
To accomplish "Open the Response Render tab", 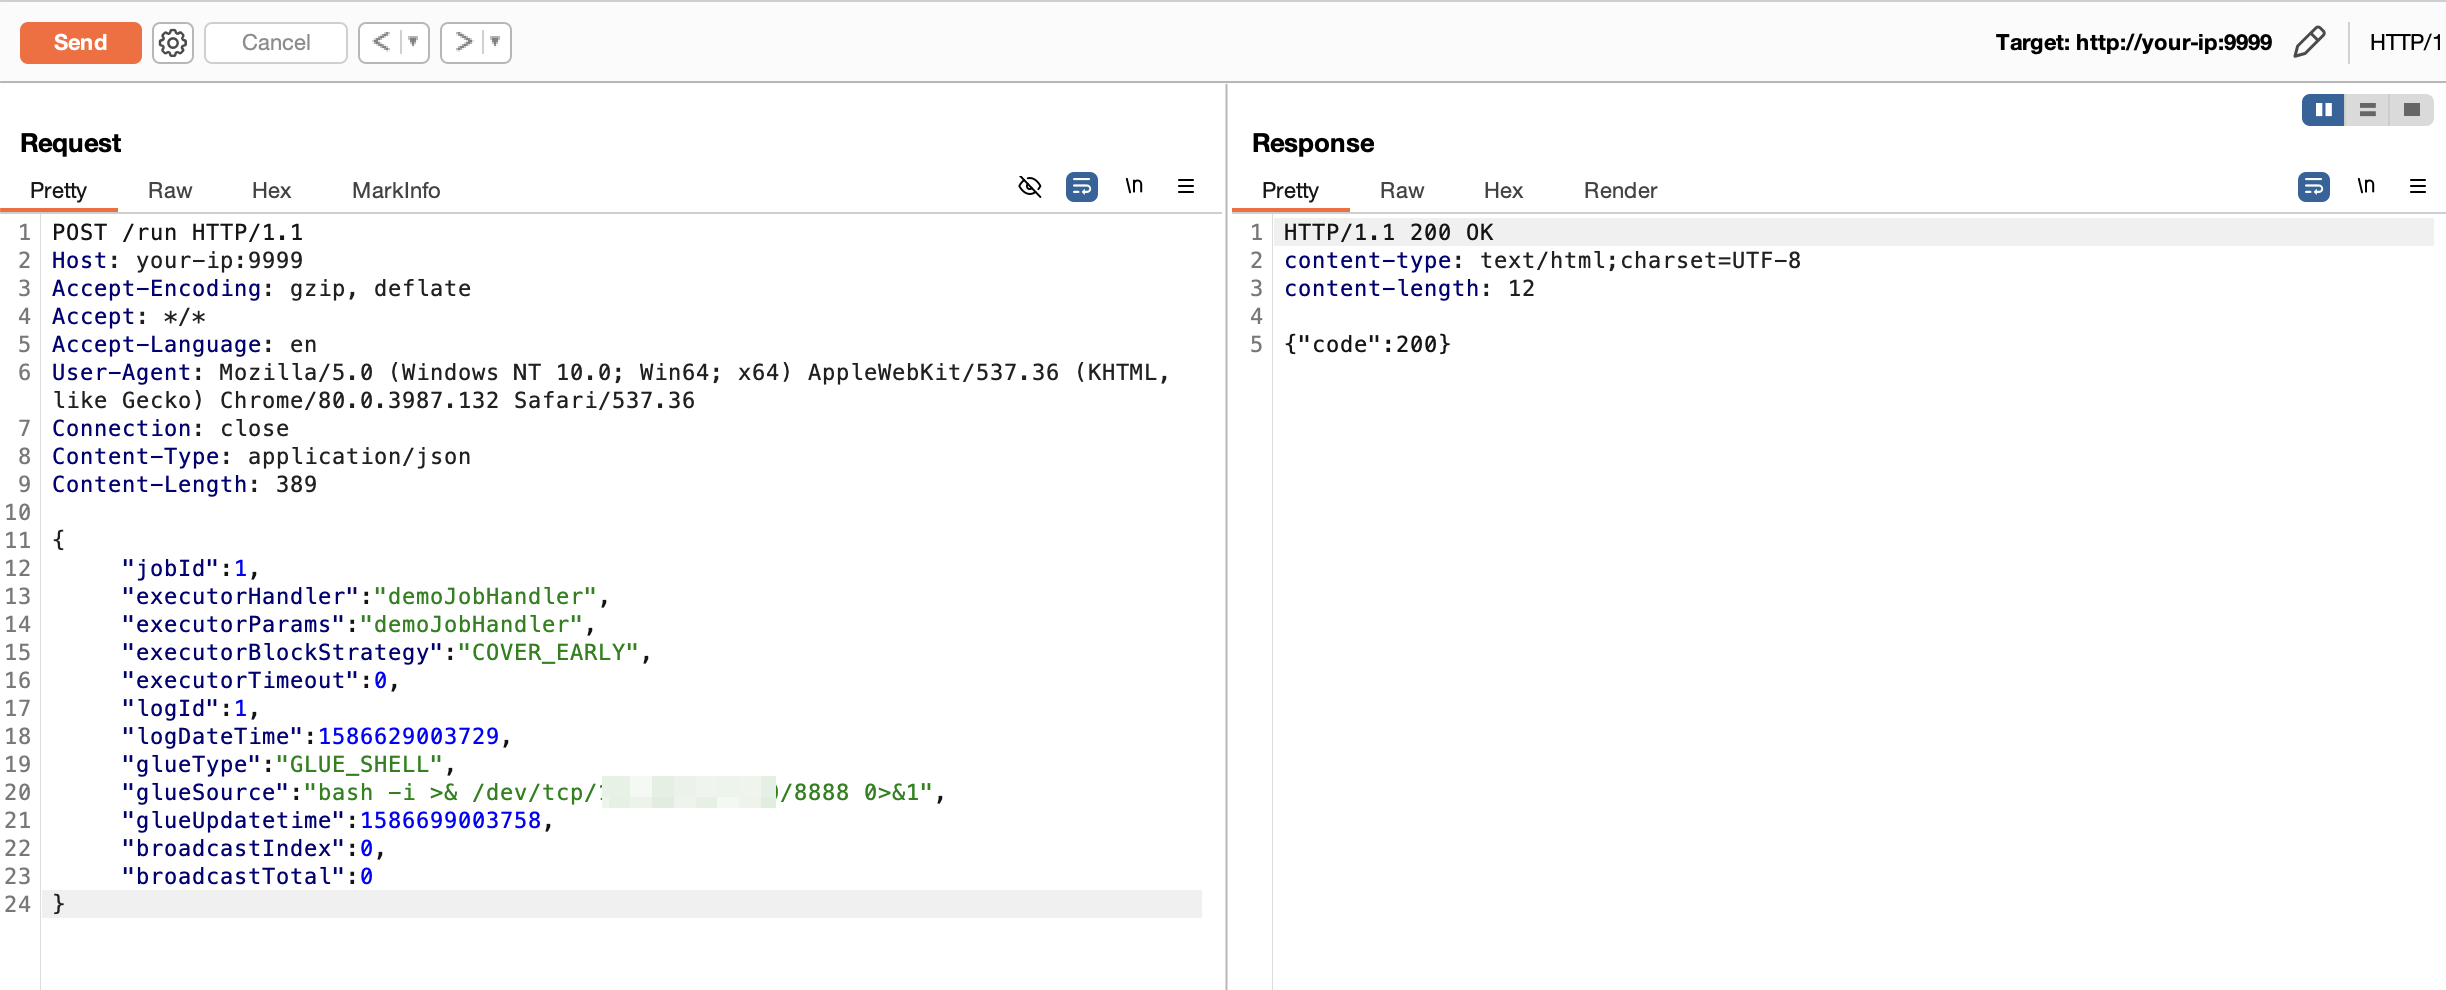I will point(1619,191).
